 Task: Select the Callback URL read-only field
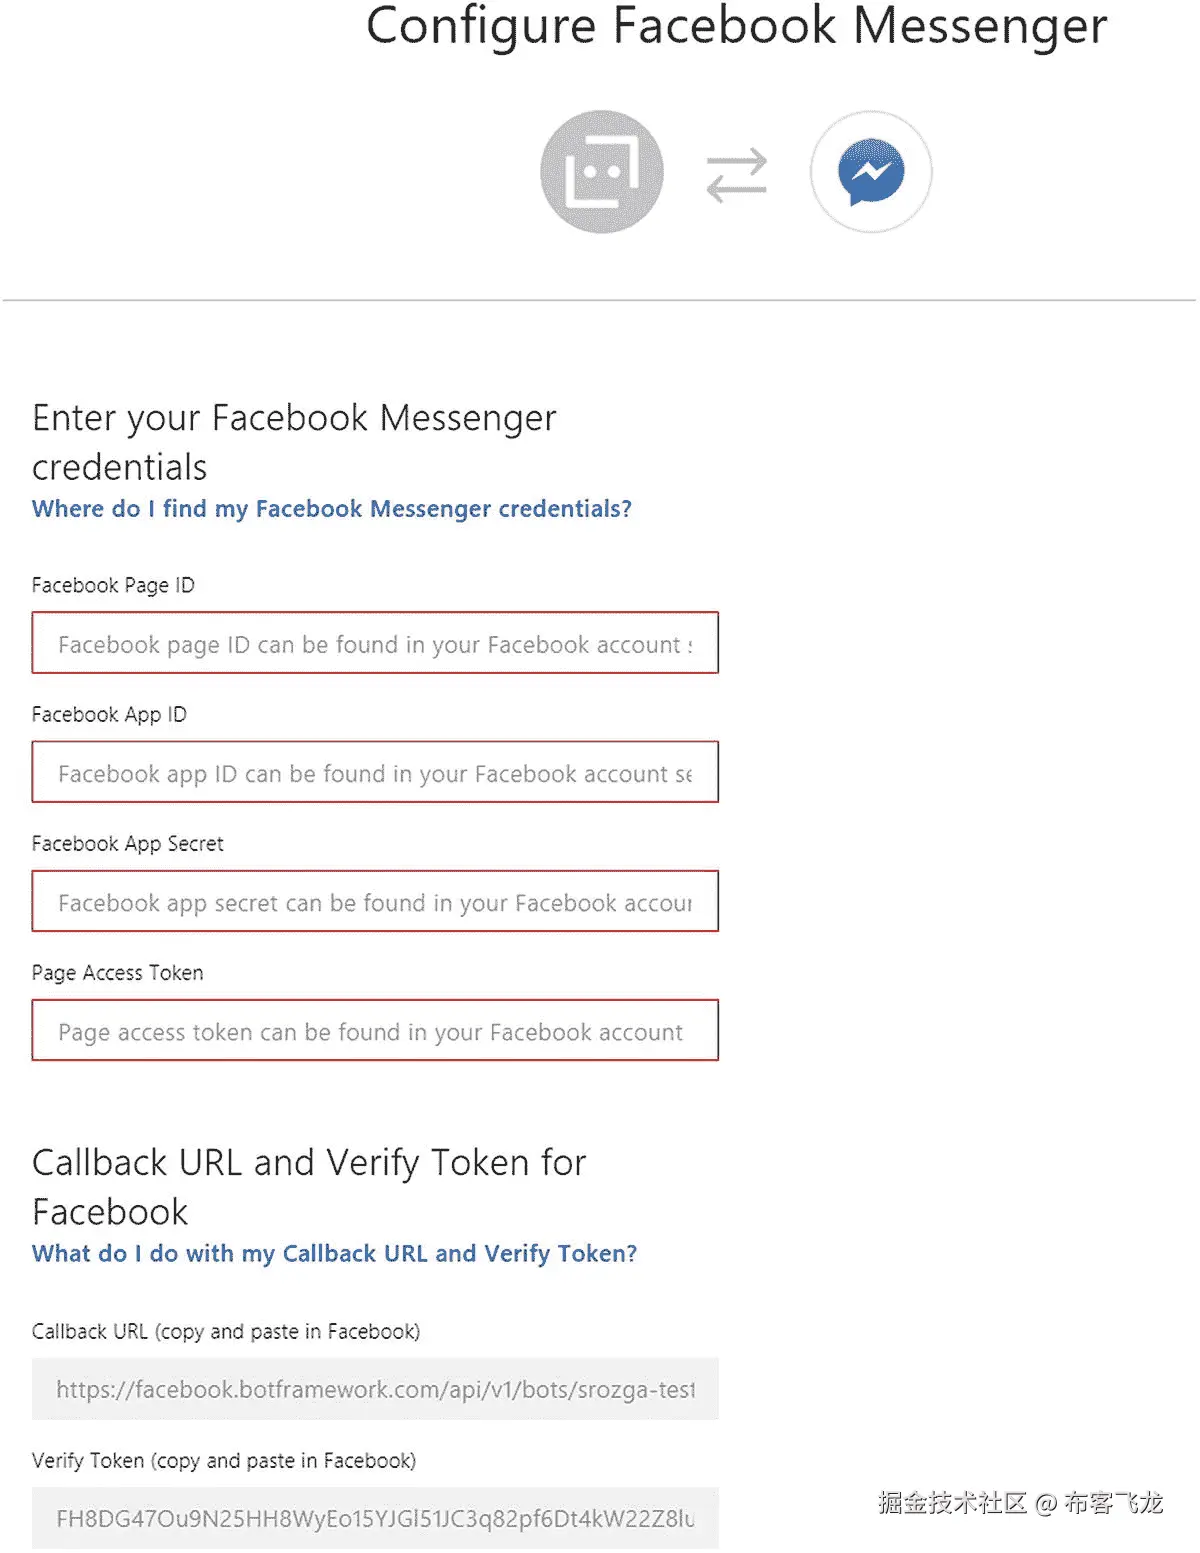(375, 1389)
